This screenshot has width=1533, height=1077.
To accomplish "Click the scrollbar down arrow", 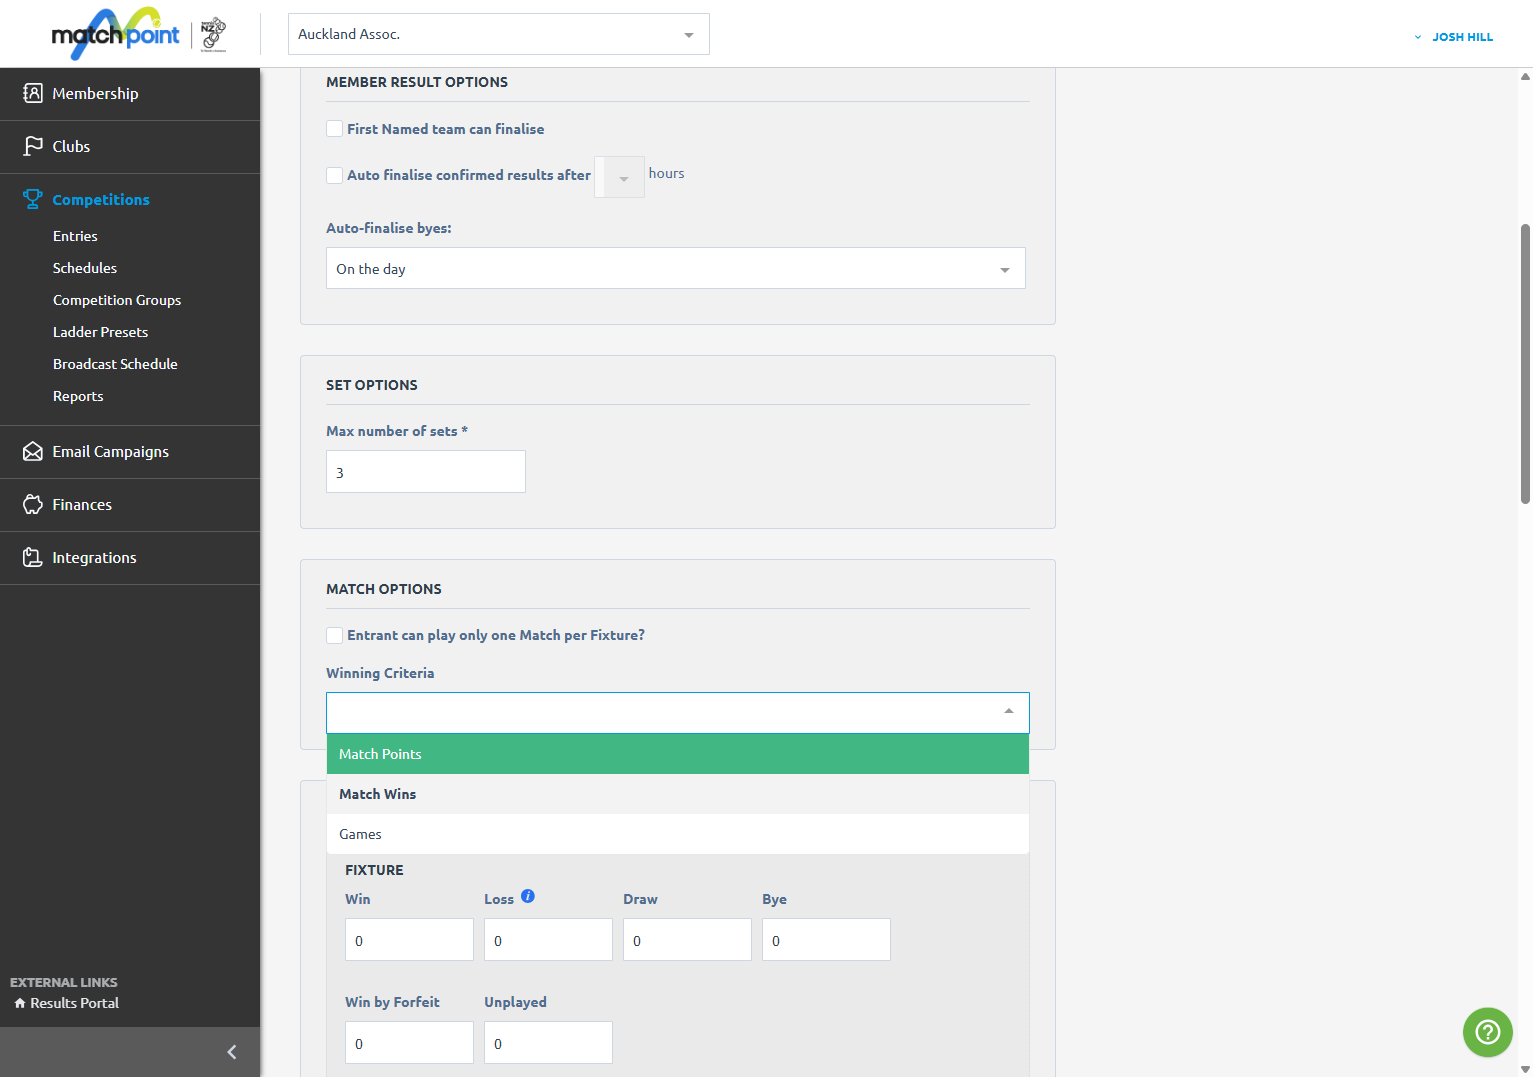I will click(x=1525, y=1069).
